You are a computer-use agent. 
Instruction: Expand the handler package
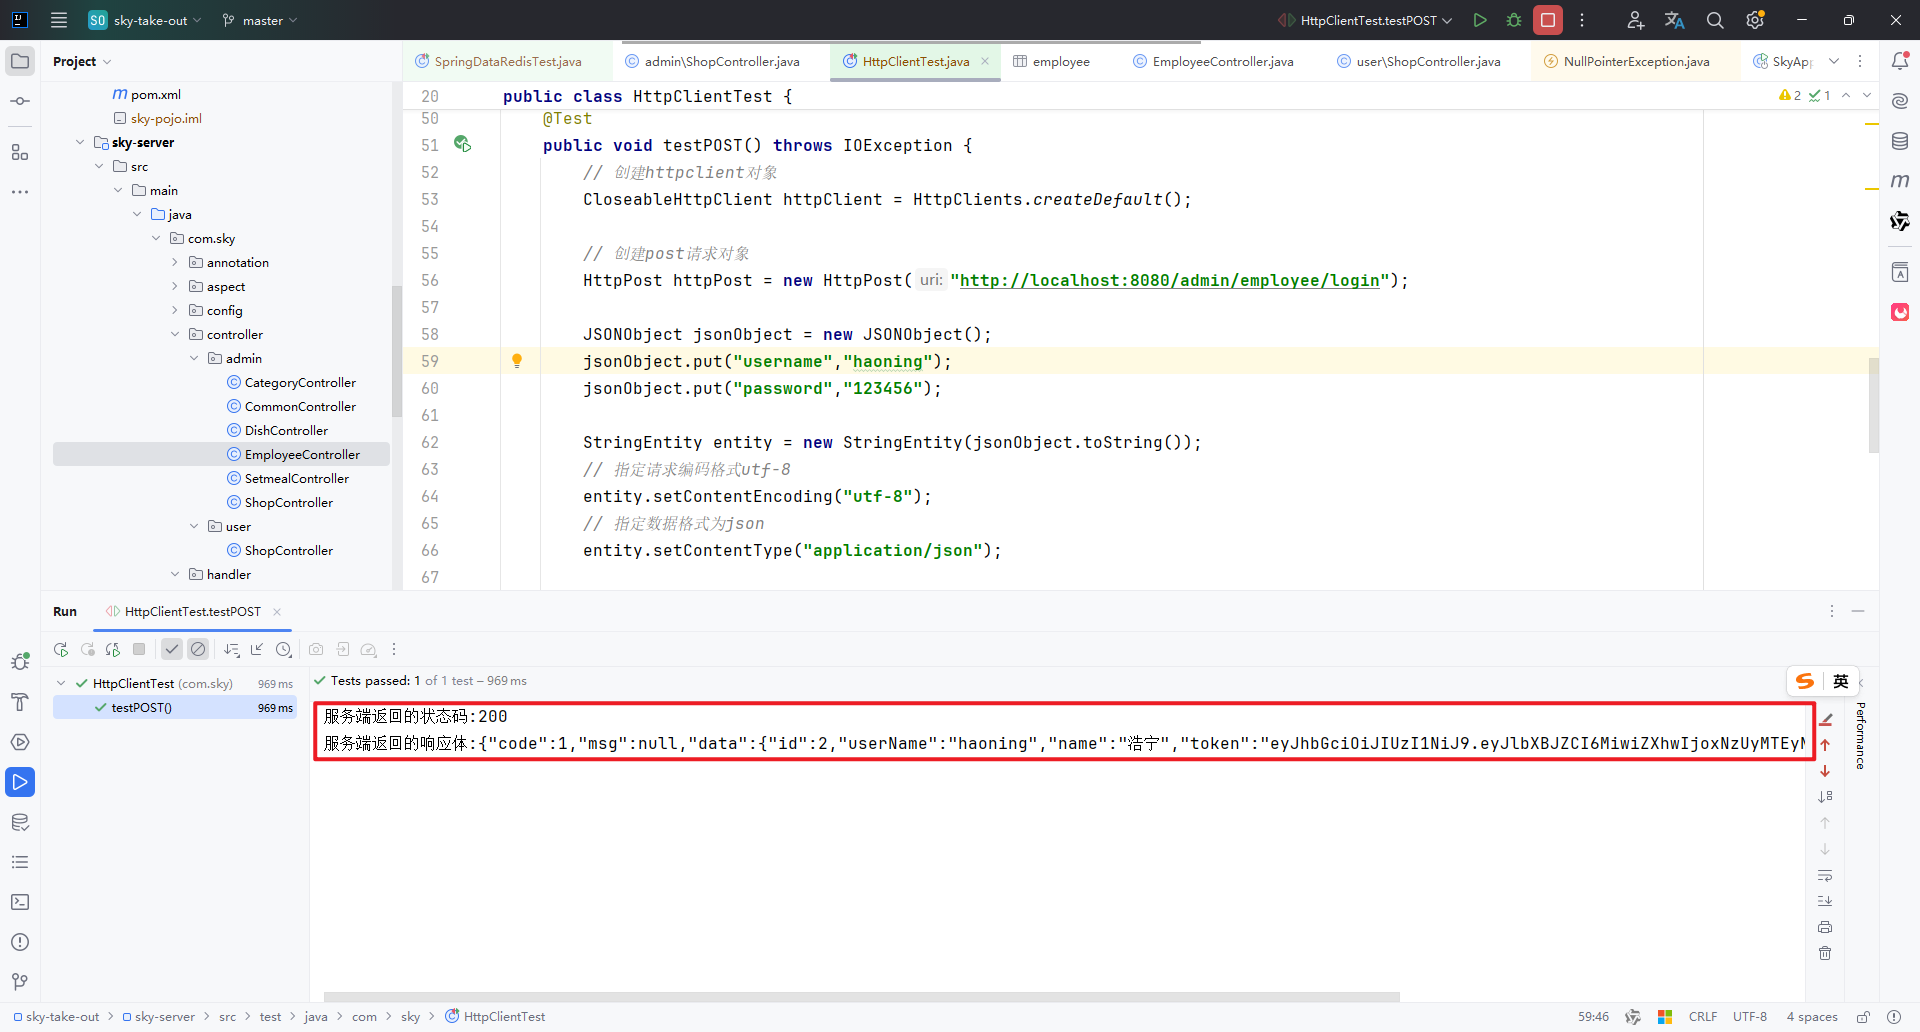coord(175,573)
